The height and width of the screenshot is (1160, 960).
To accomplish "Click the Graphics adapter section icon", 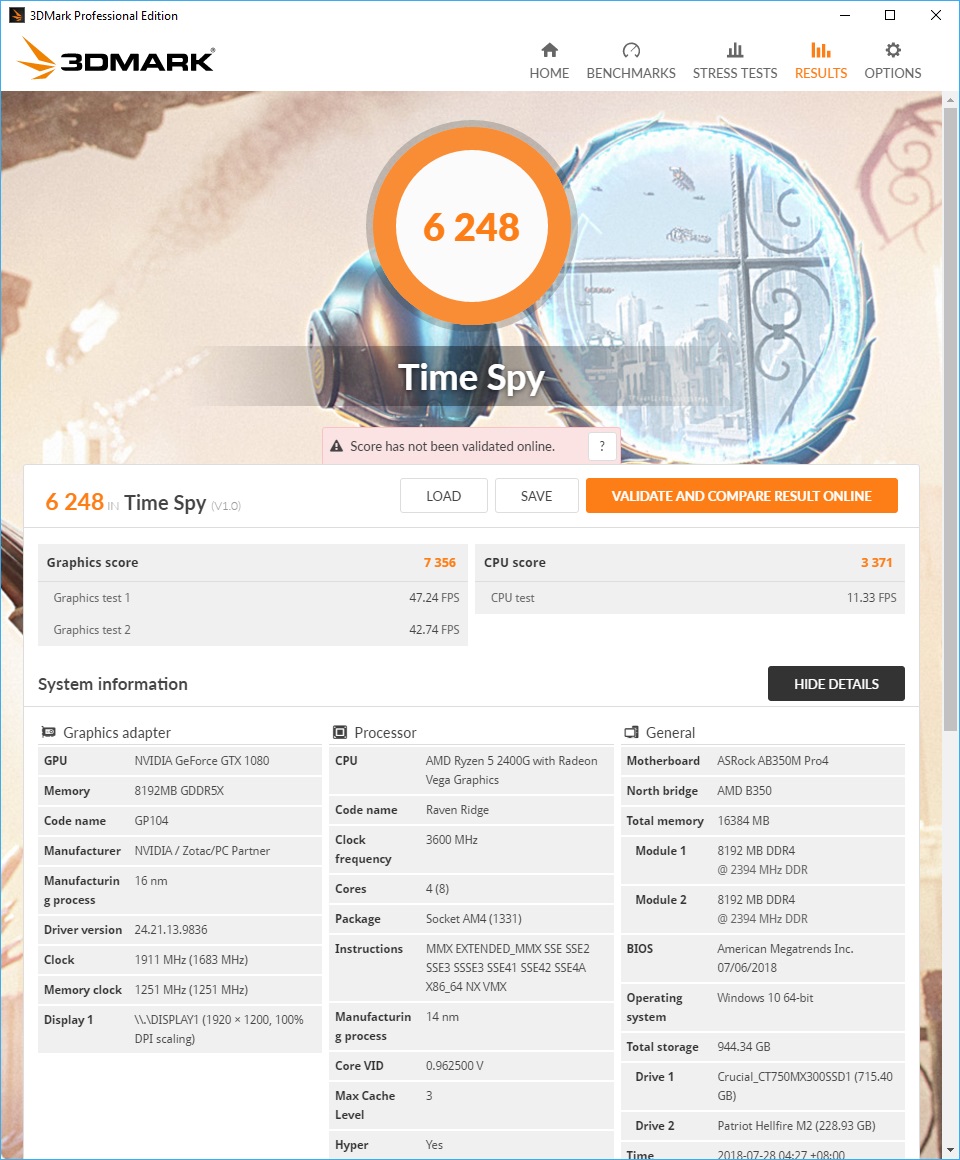I will (48, 732).
